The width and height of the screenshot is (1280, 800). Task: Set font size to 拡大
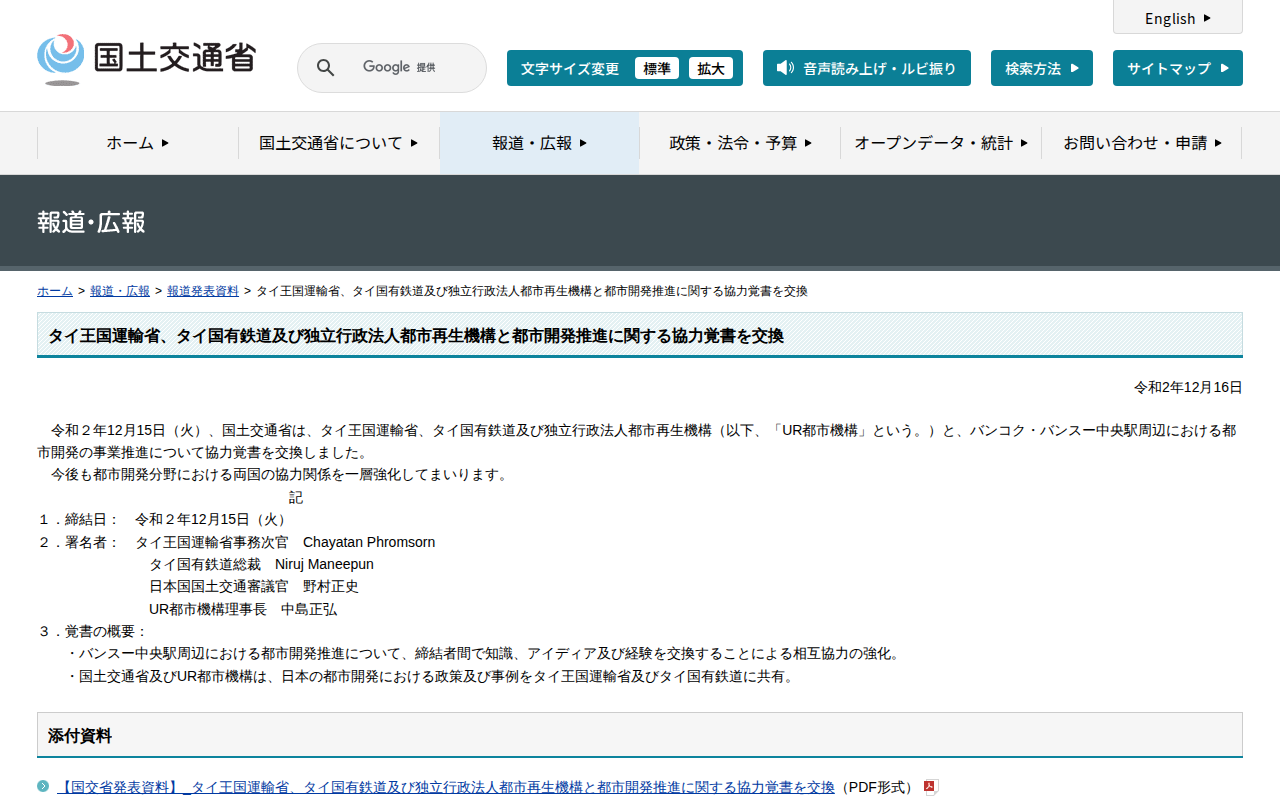(x=710, y=68)
